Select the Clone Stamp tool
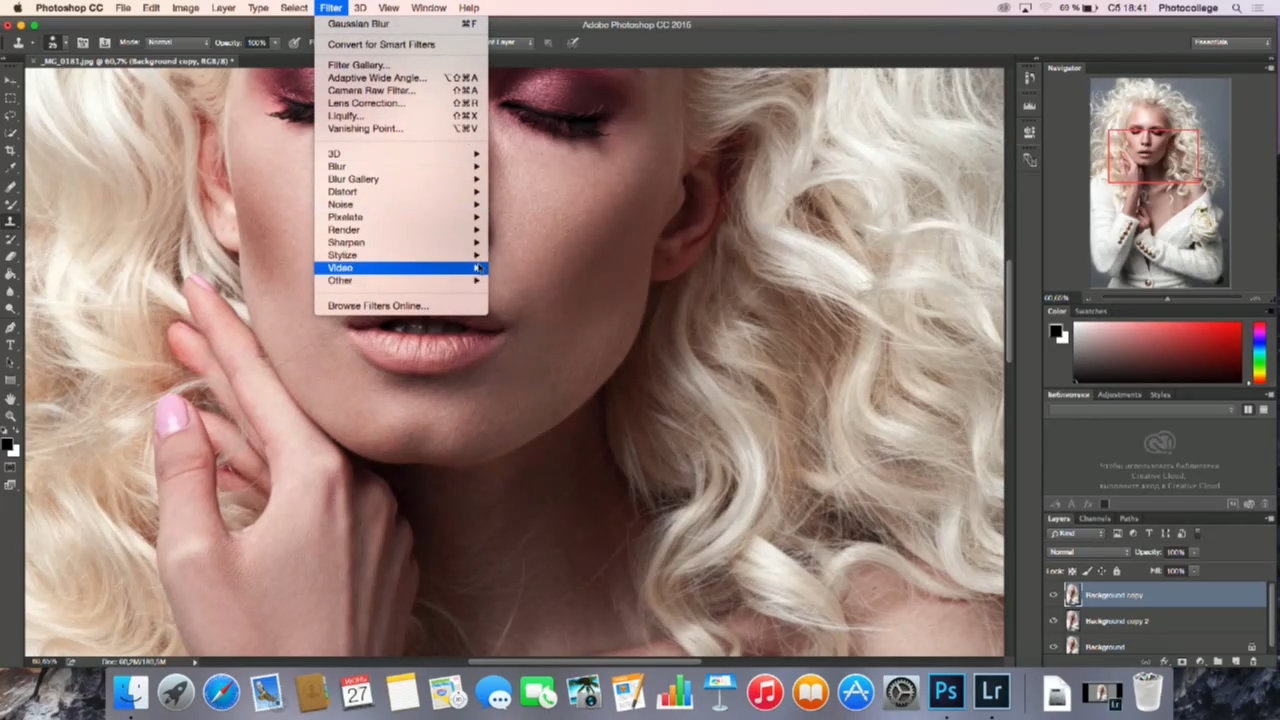Screen dimensions: 1280x720 point(10,221)
